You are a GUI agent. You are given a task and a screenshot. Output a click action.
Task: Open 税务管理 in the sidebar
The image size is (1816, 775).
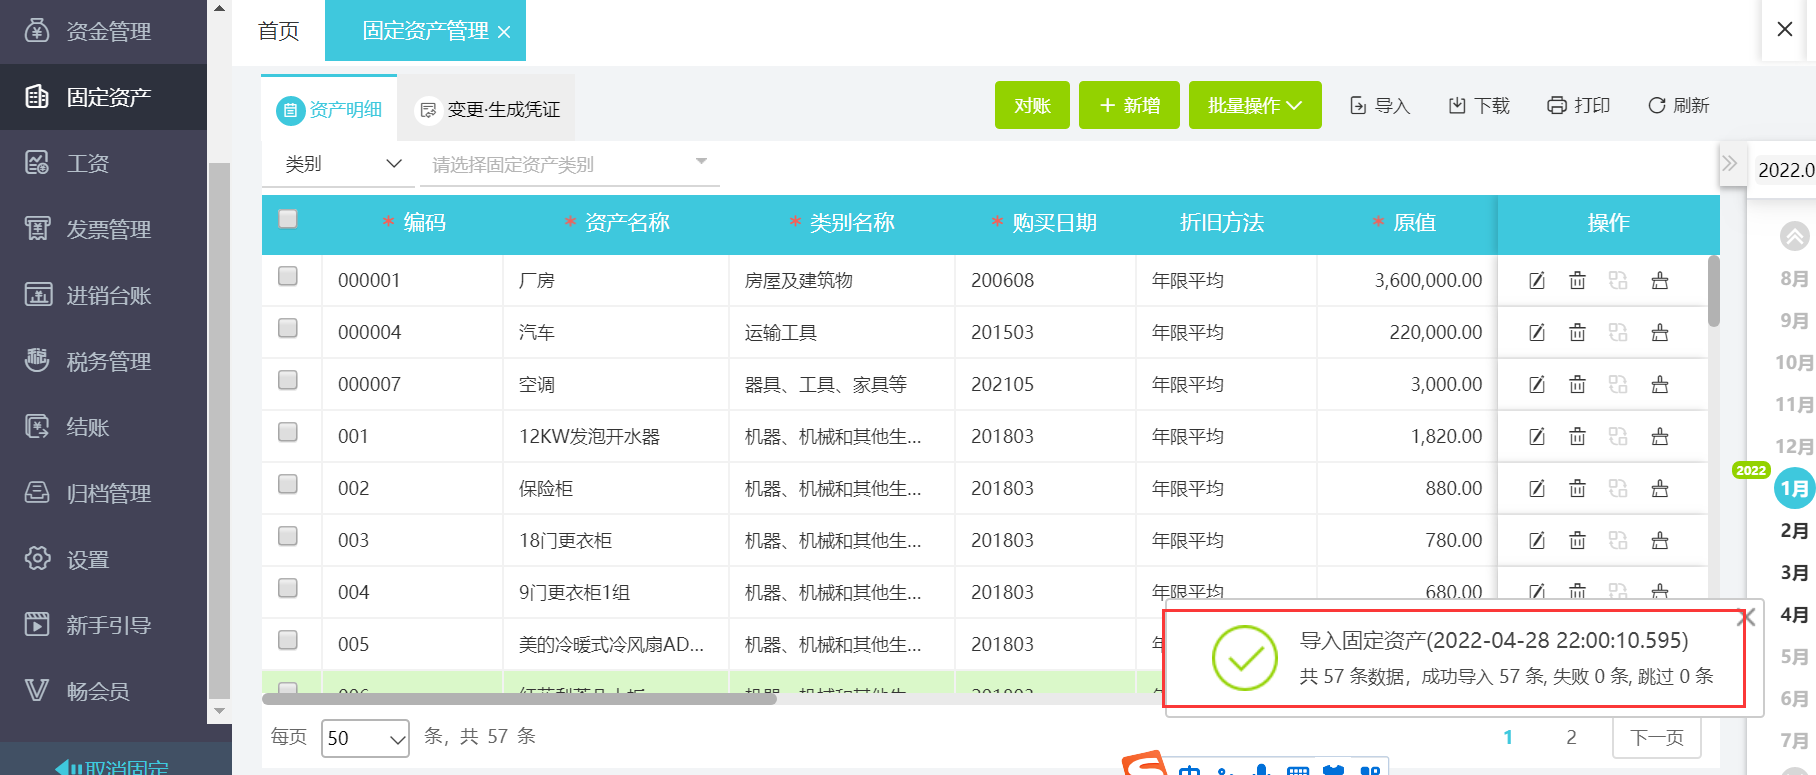107,361
